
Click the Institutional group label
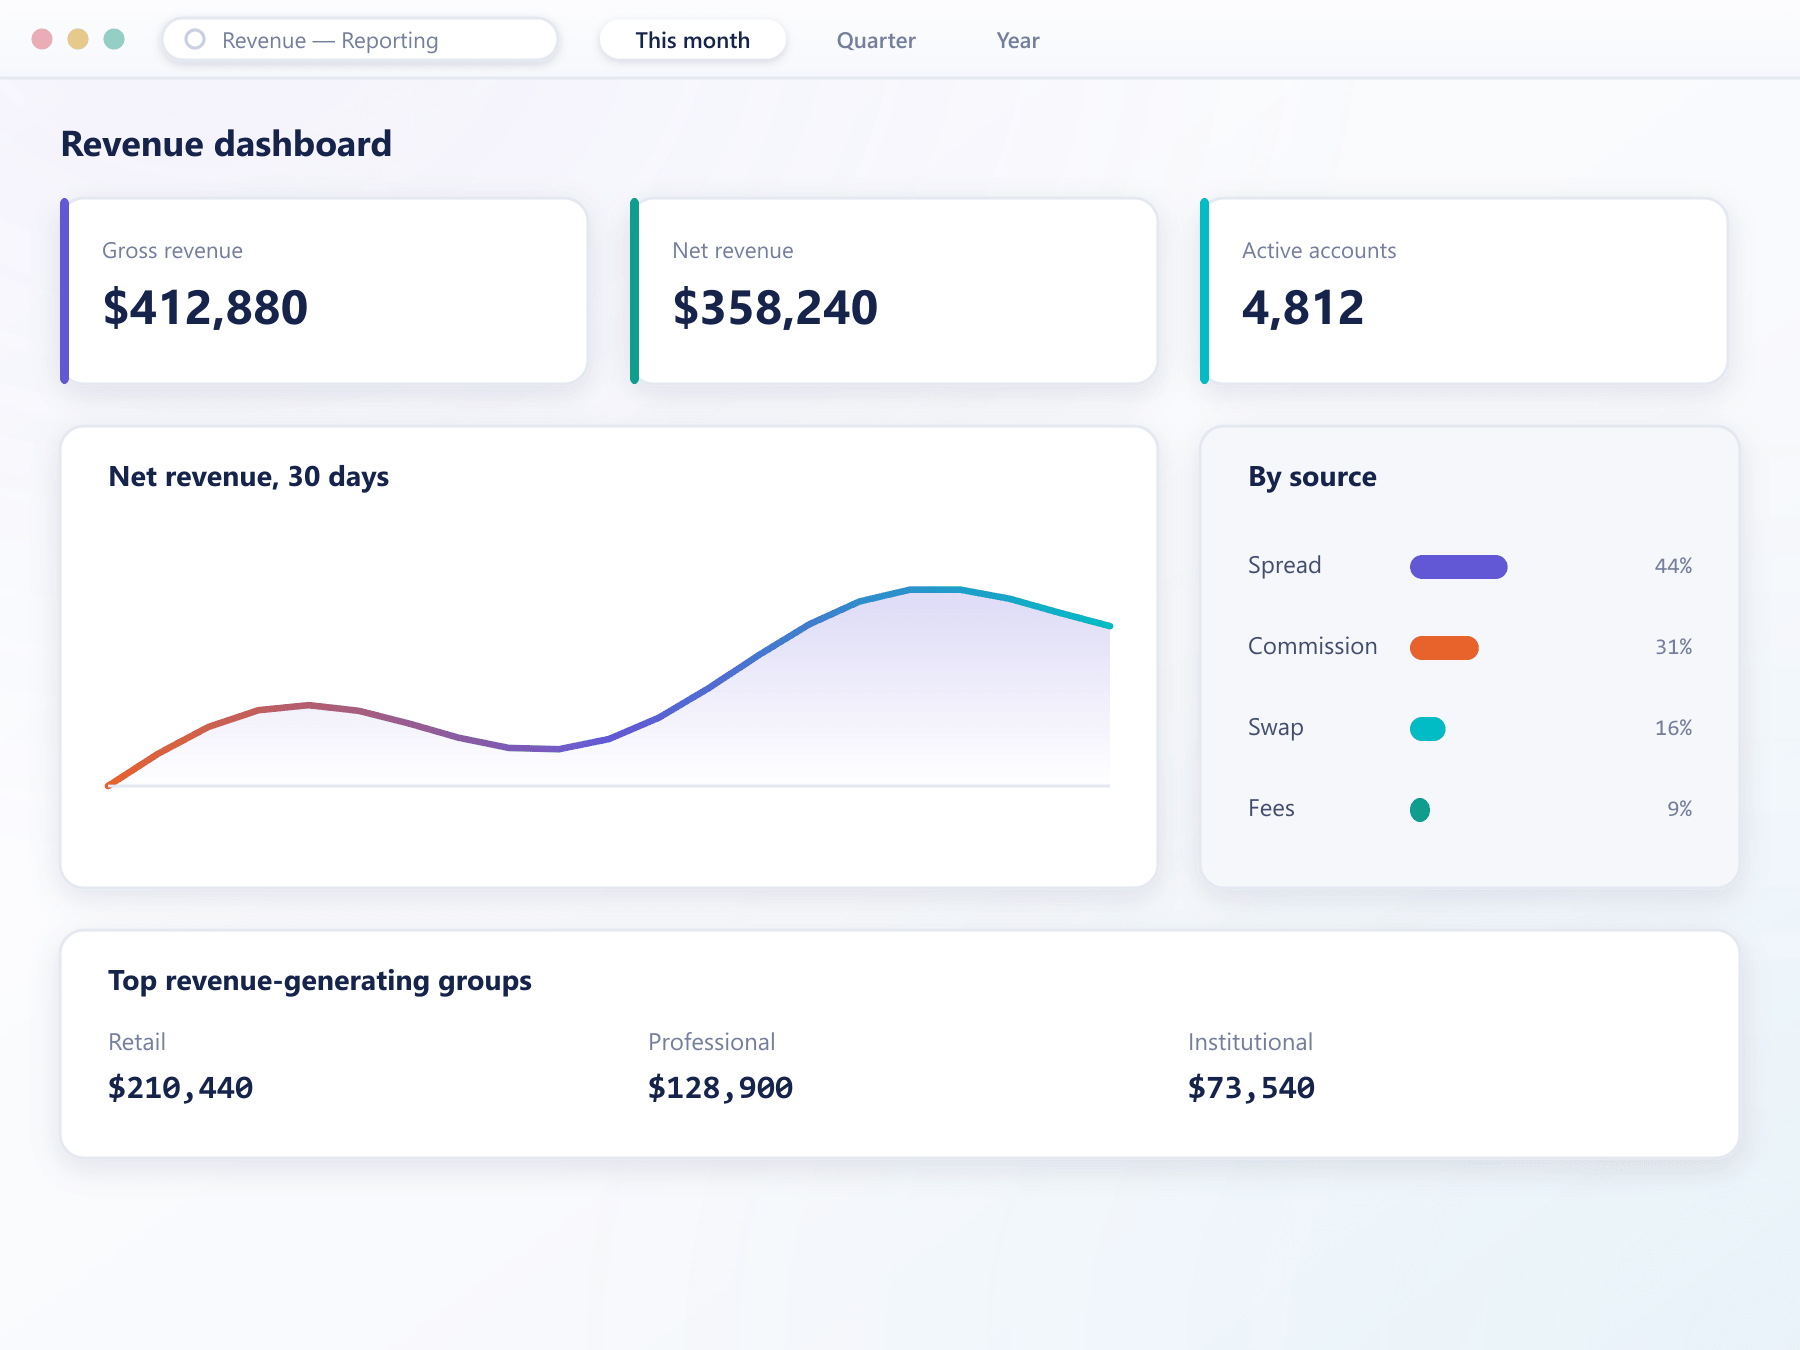(x=1250, y=1042)
